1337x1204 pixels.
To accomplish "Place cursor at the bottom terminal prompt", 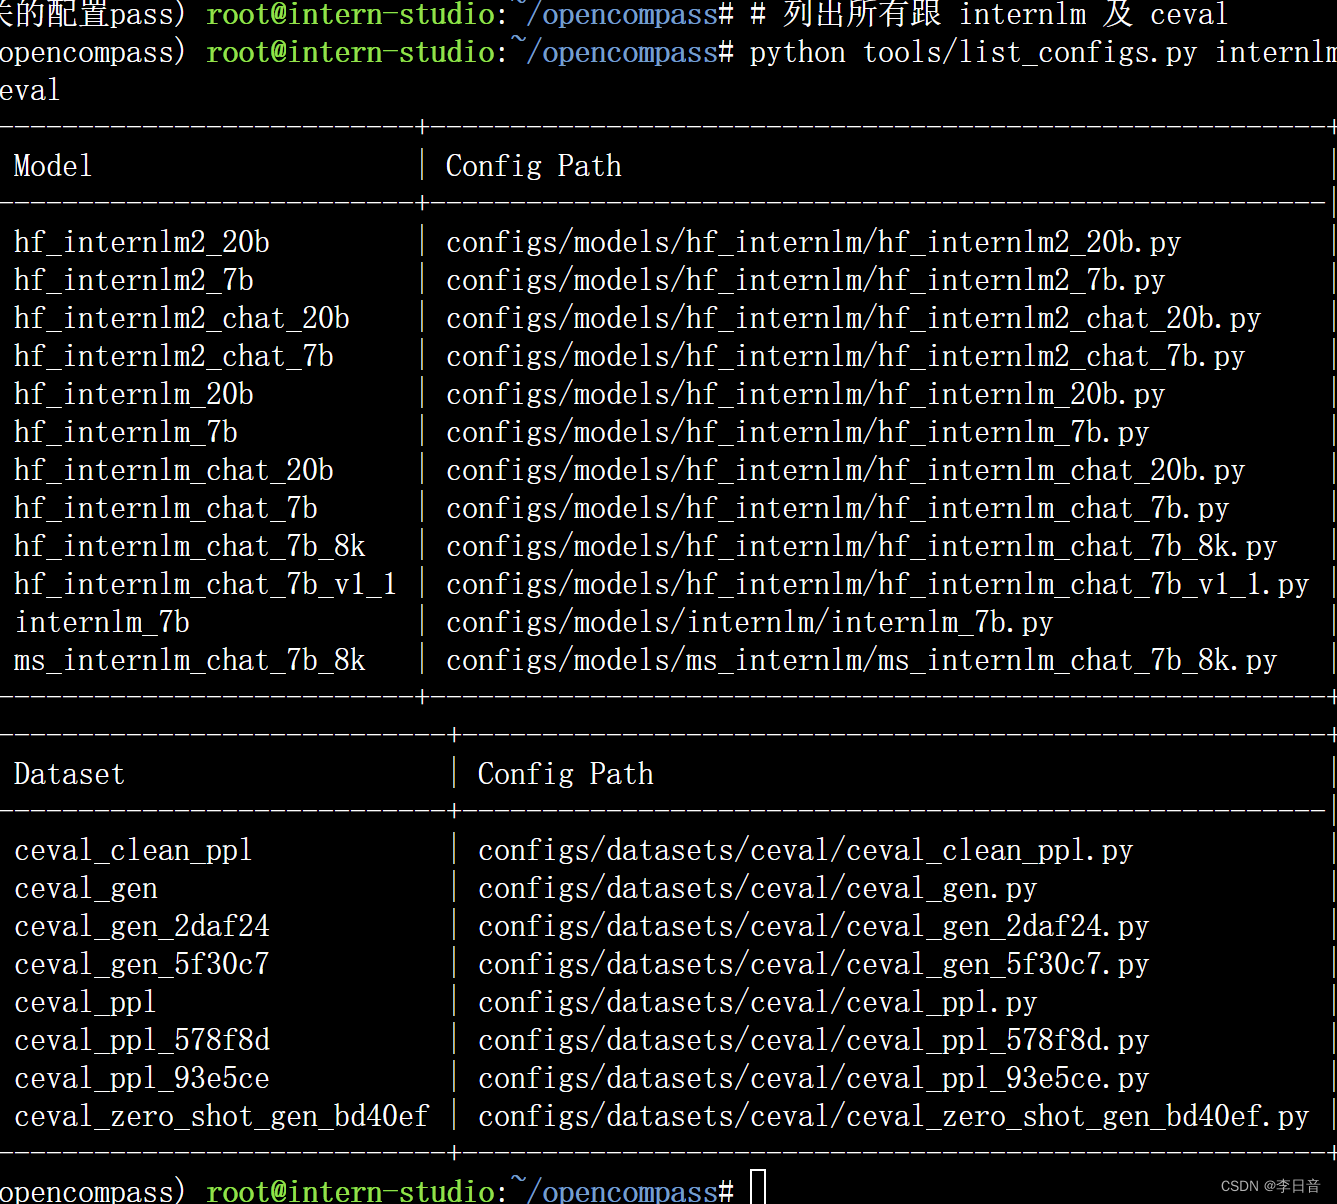I will (758, 1188).
